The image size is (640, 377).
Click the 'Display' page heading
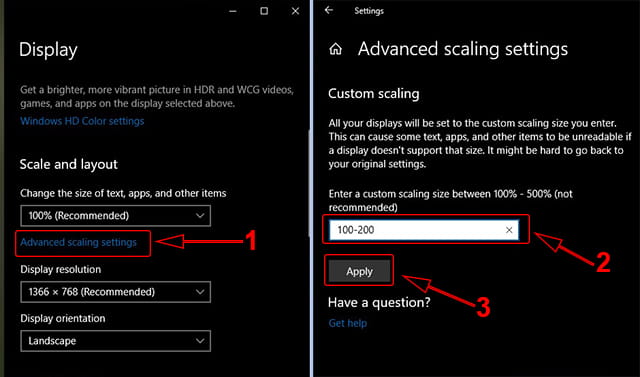[48, 50]
